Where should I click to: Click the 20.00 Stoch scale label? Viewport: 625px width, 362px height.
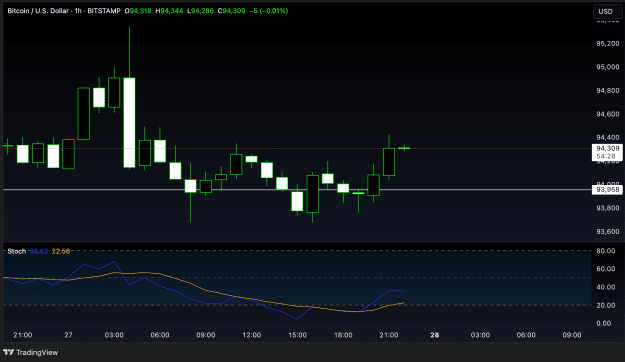605,305
